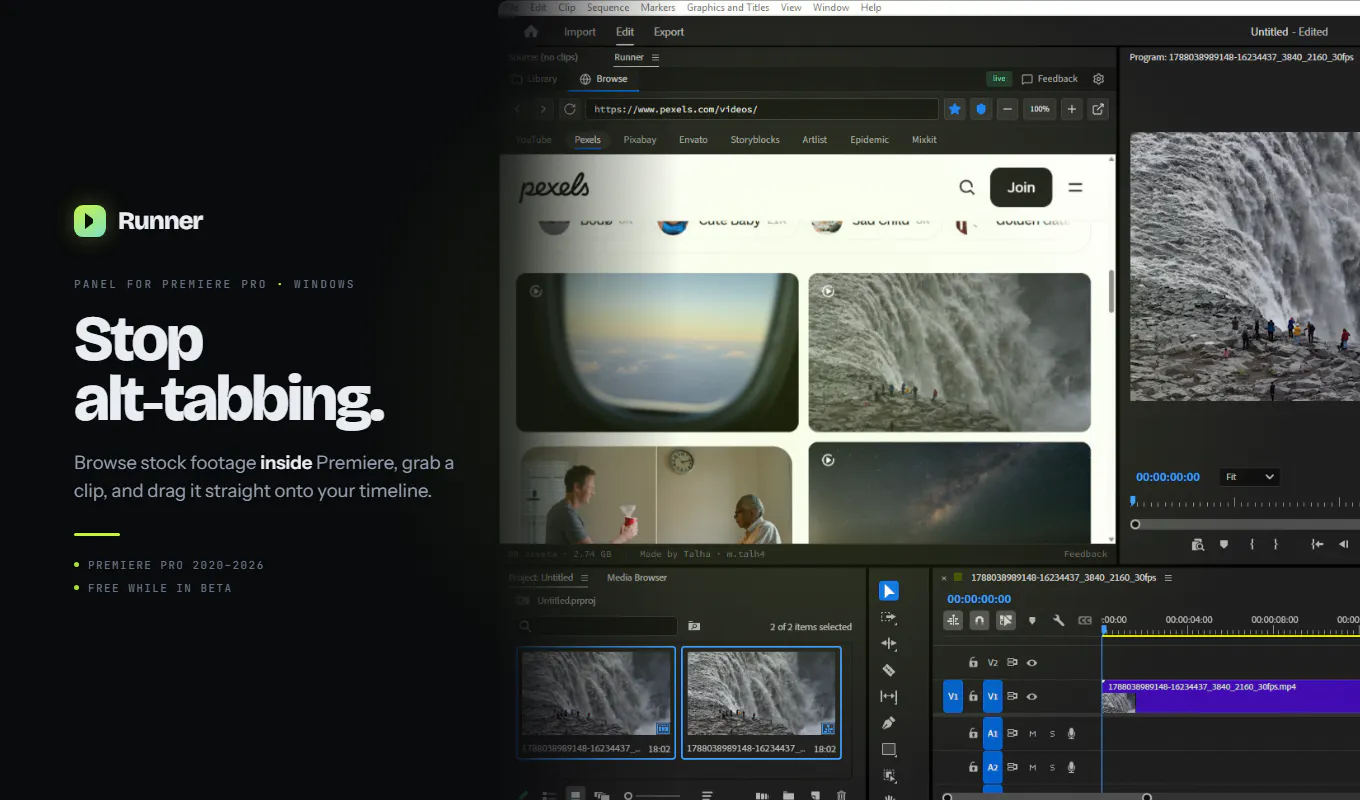1360x800 pixels.
Task: Open the Runner panel menu
Action: [x=656, y=57]
